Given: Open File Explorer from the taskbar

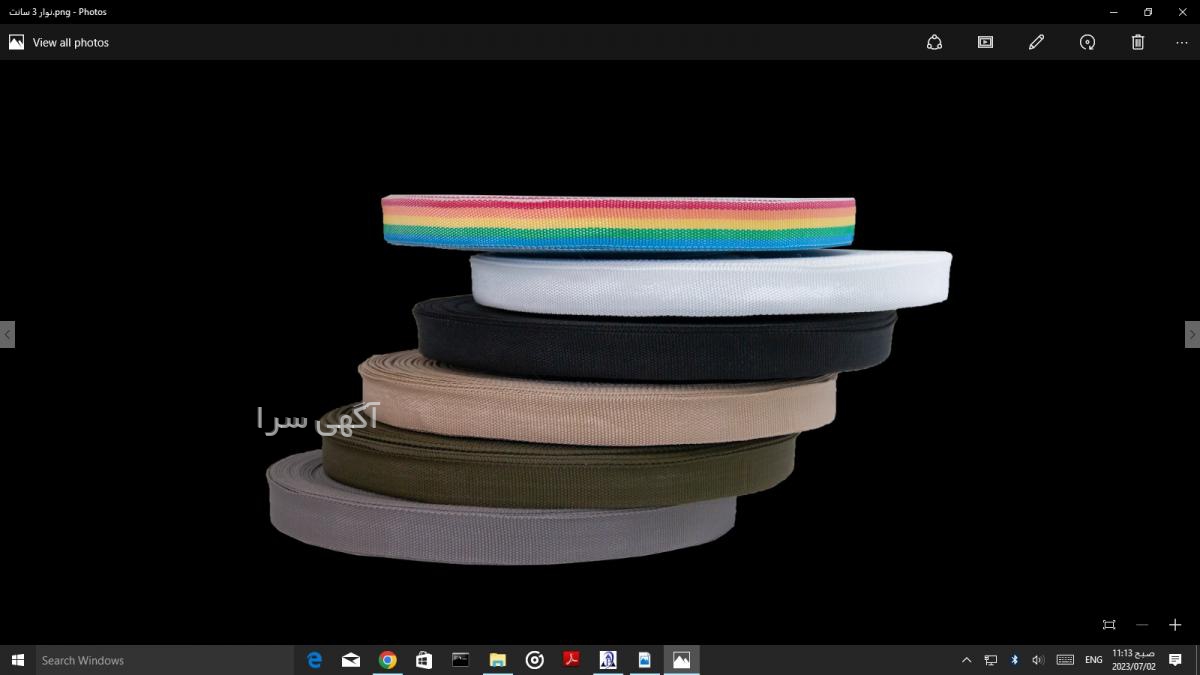Looking at the screenshot, I should click(x=498, y=660).
